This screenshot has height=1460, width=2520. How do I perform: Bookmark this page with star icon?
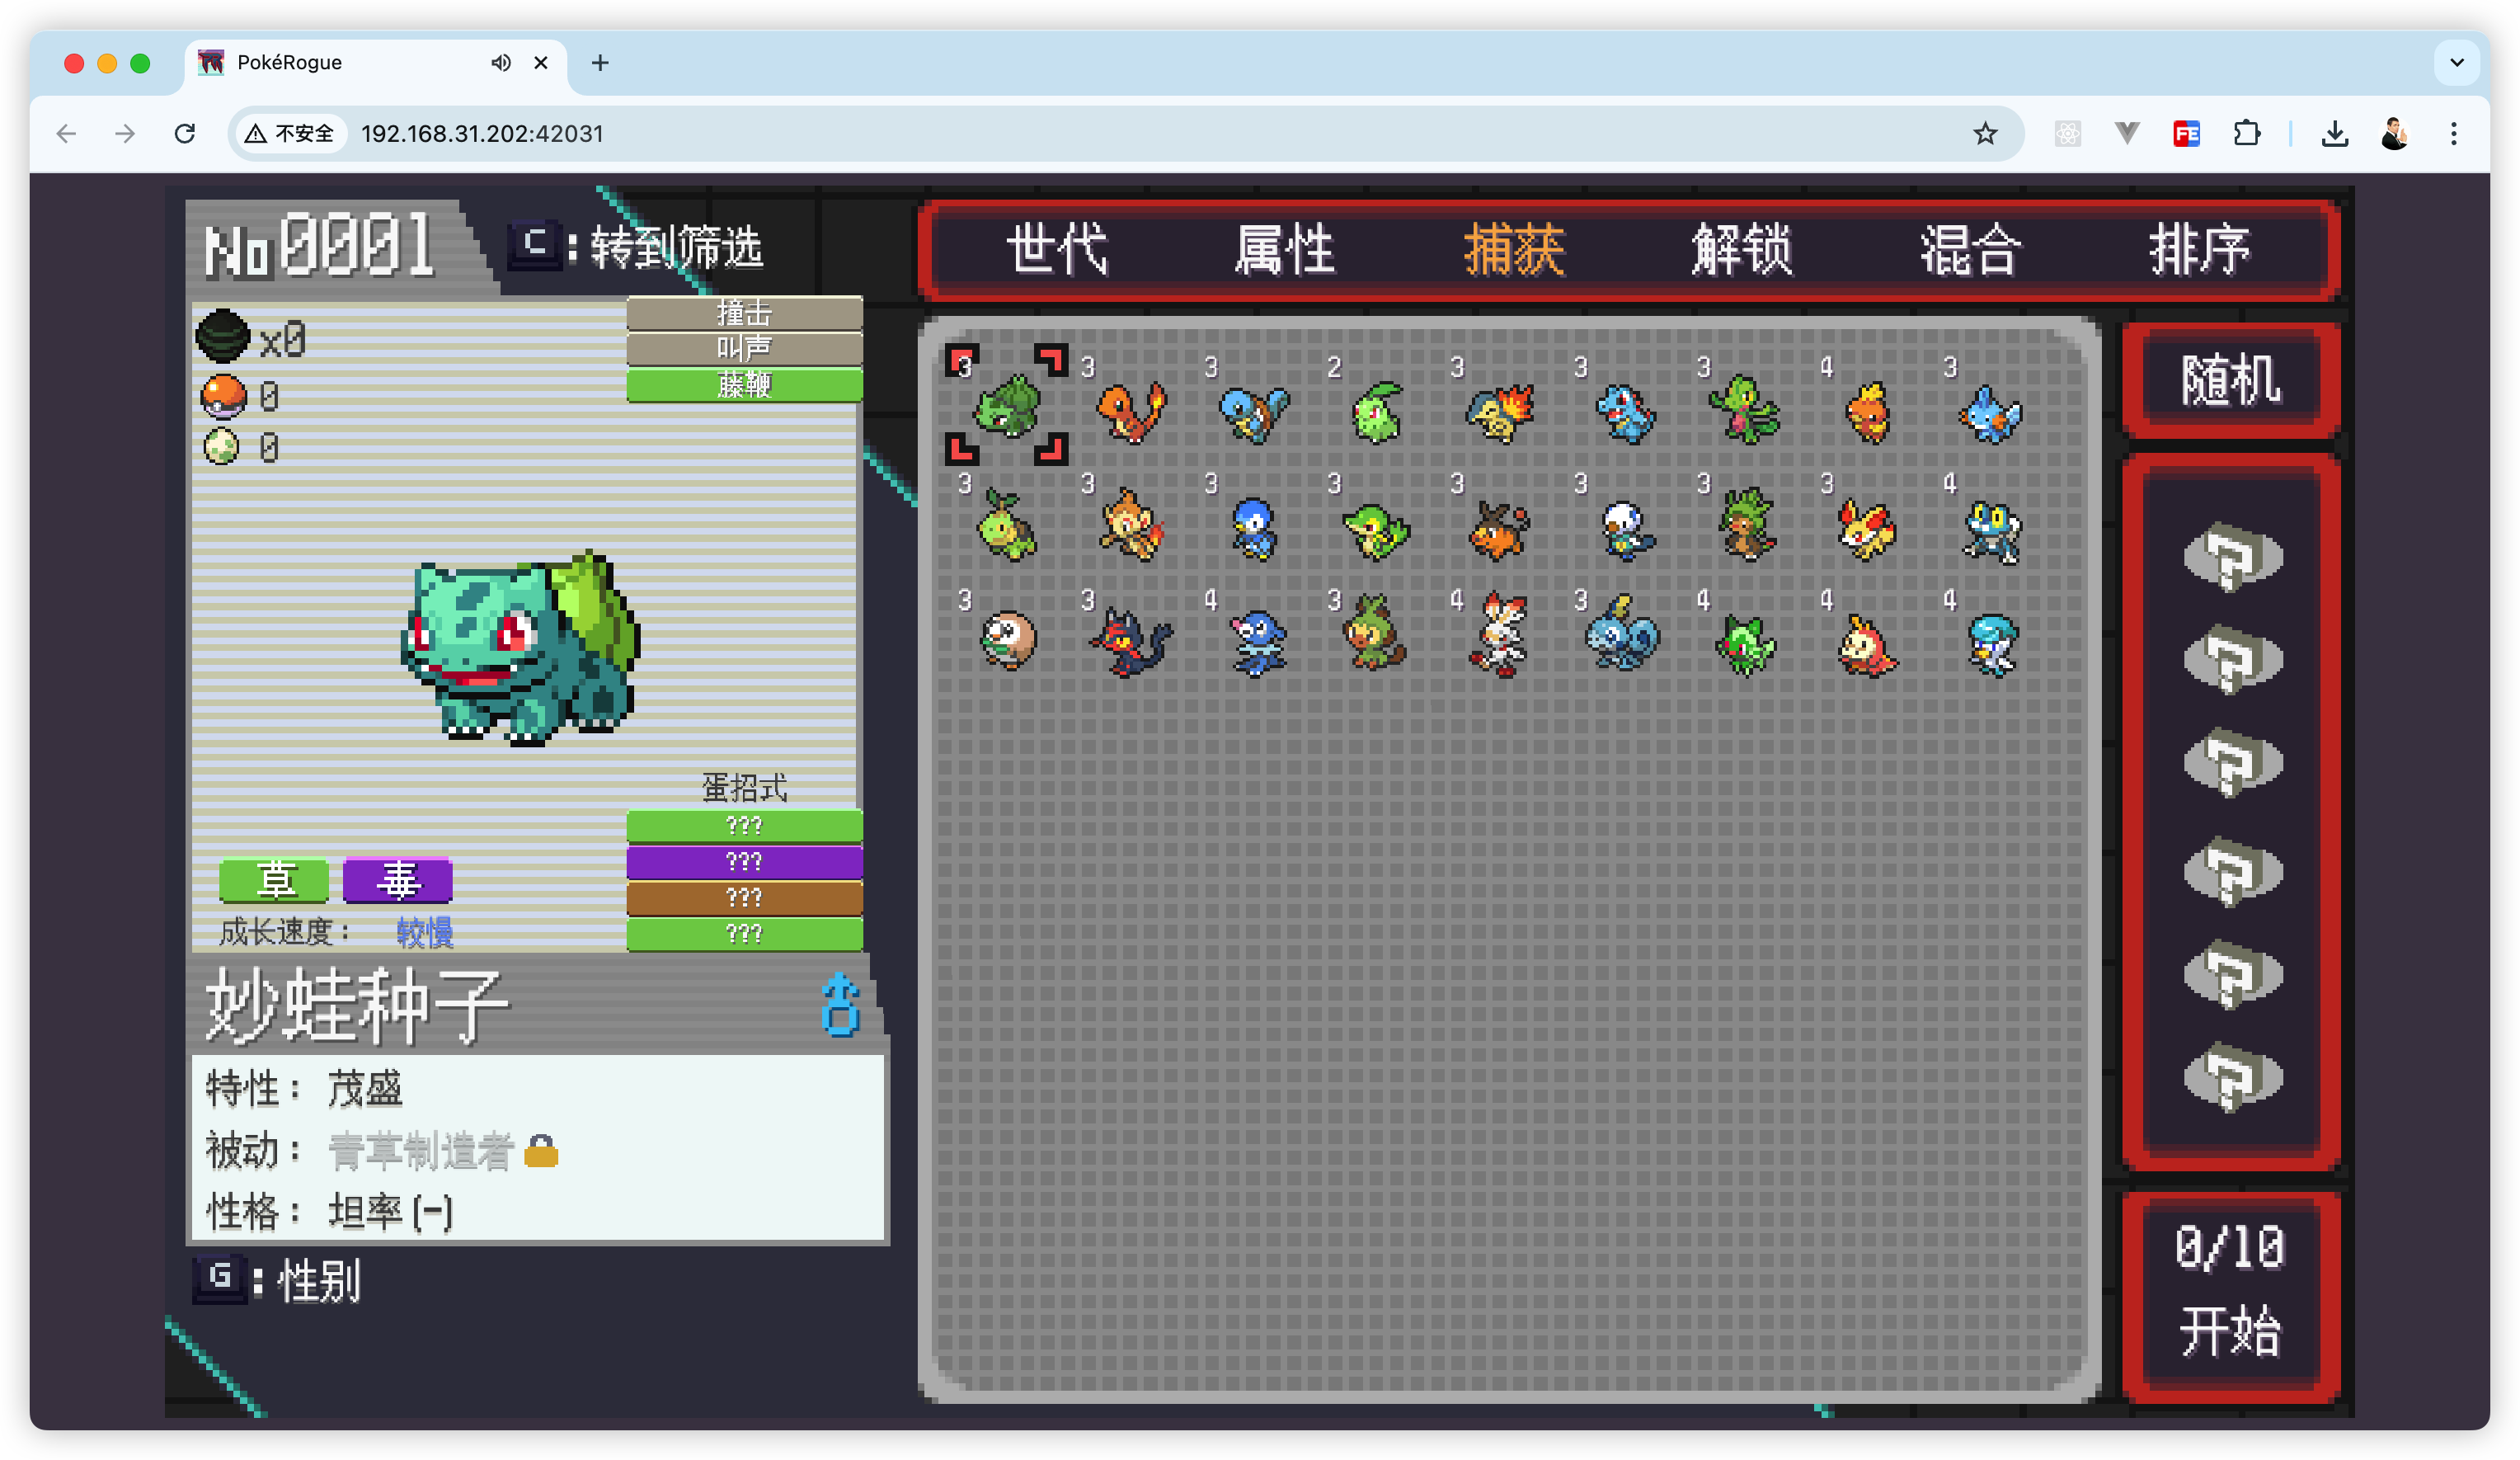tap(1985, 134)
